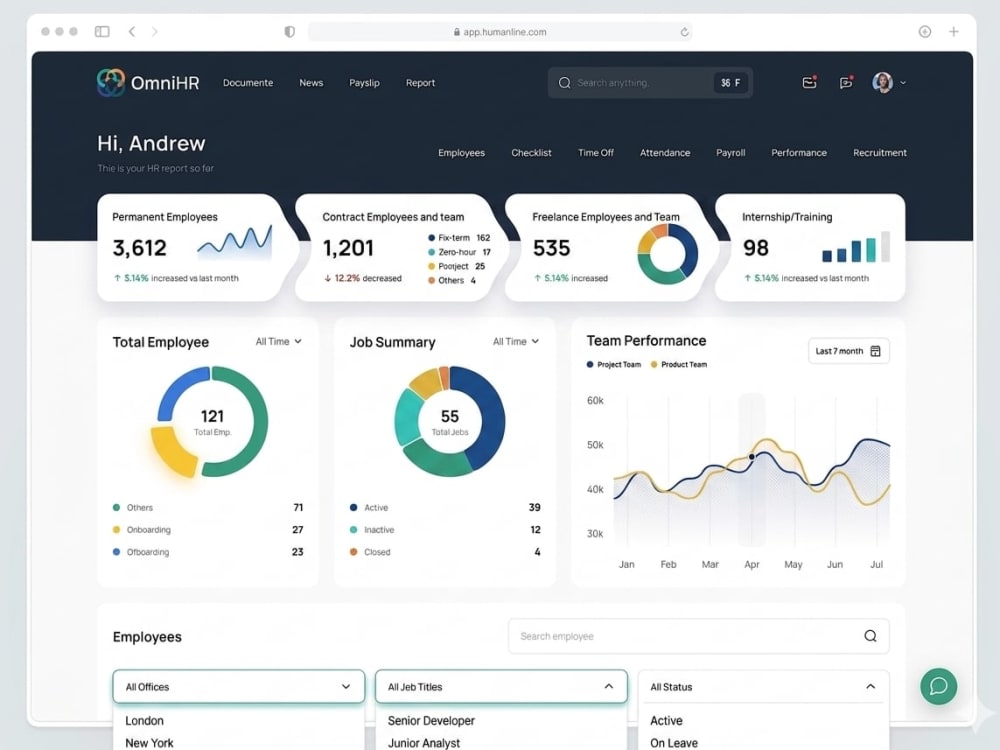Open the Report menu item
Viewport: 1000px width, 750px height.
click(x=420, y=83)
